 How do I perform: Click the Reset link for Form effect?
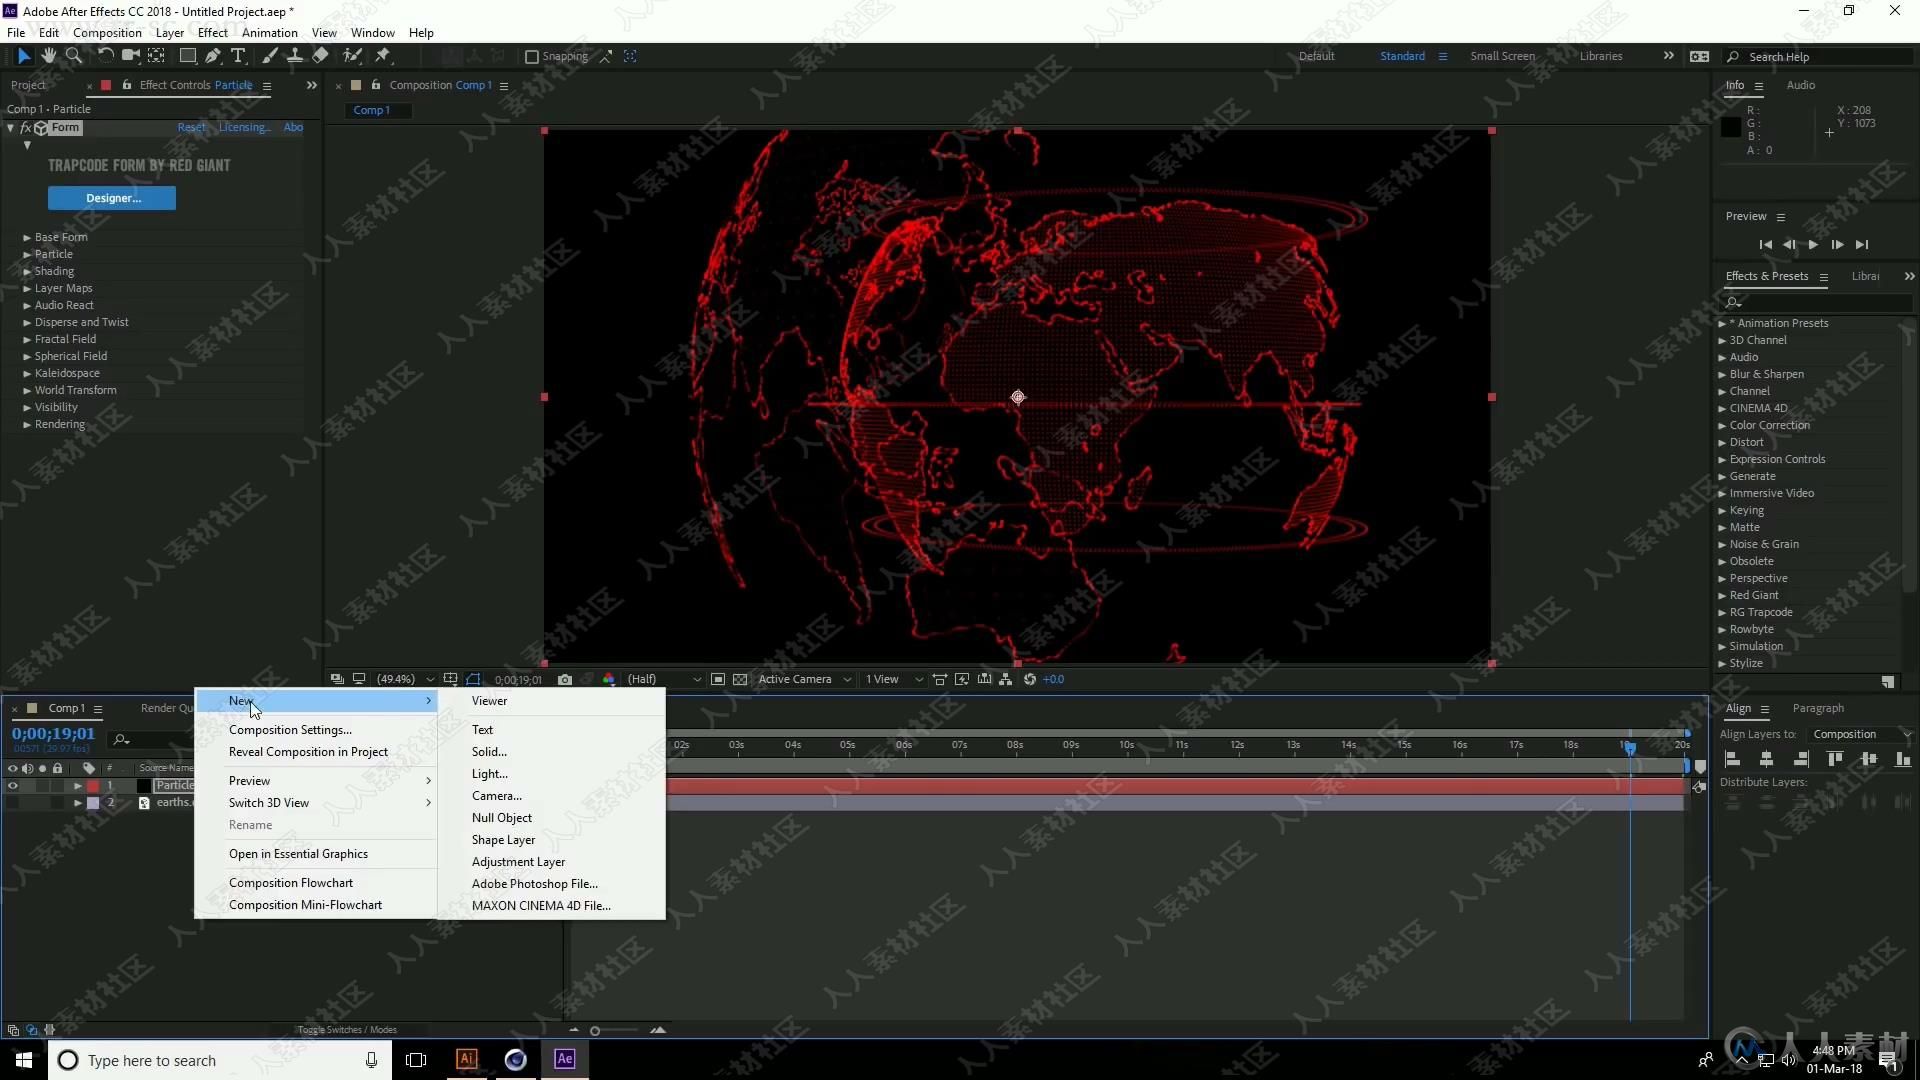(191, 128)
